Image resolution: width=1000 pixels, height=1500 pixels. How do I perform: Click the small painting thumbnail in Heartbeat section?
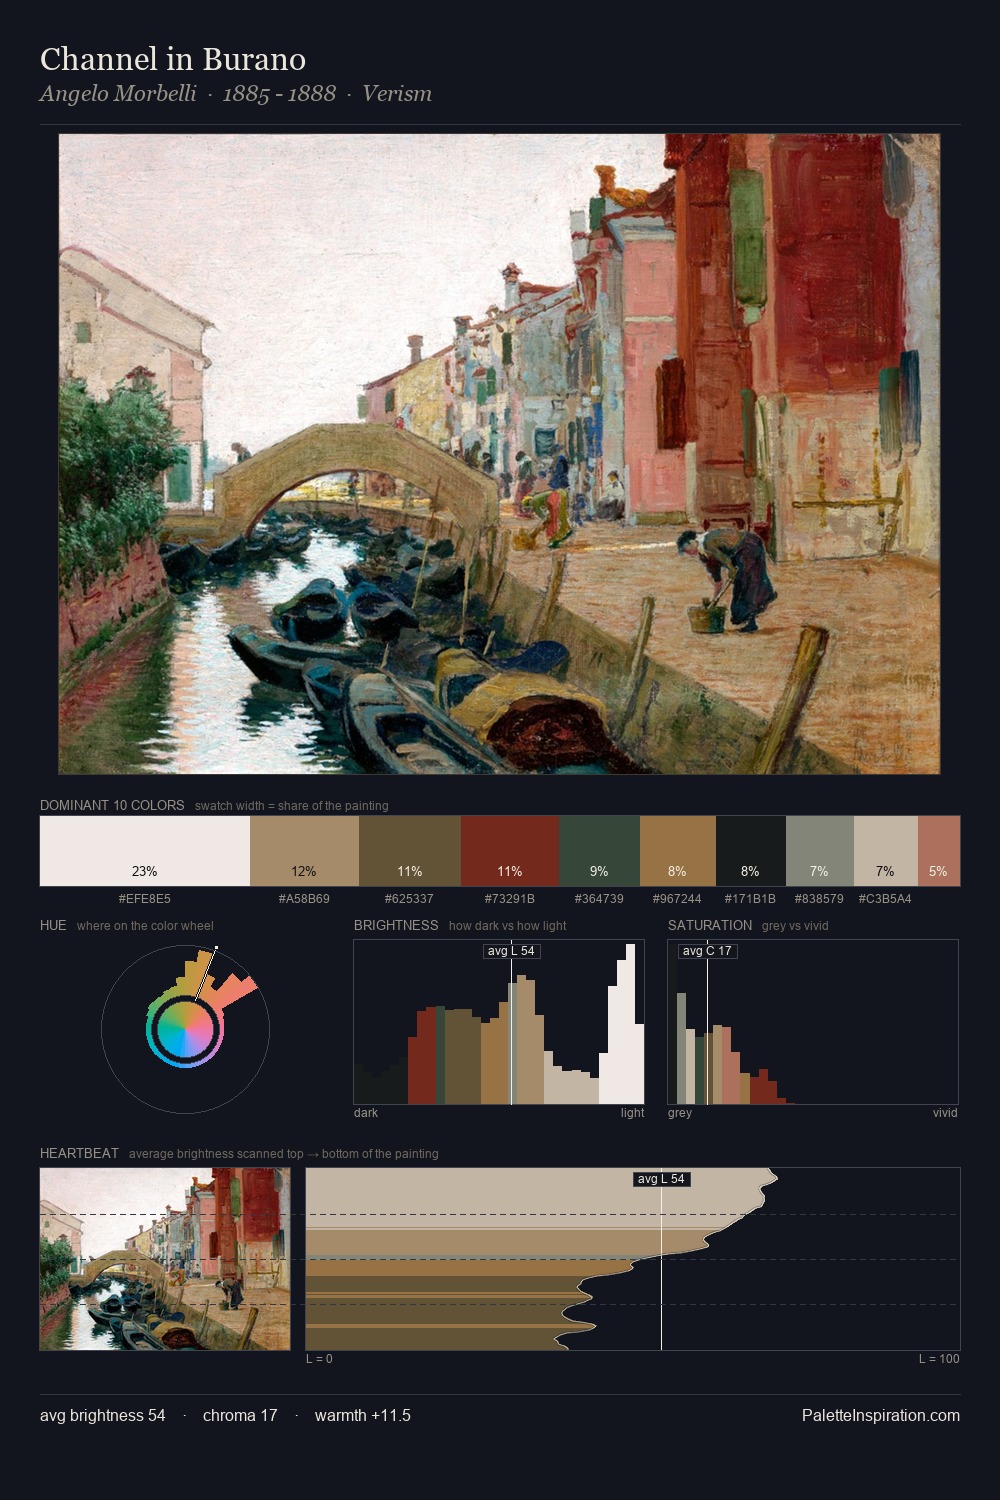165,1259
